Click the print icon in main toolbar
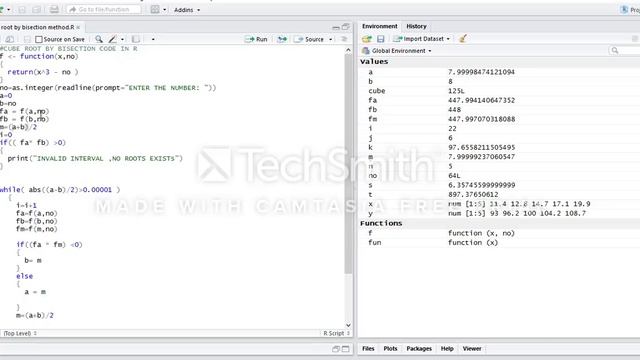 53,9
